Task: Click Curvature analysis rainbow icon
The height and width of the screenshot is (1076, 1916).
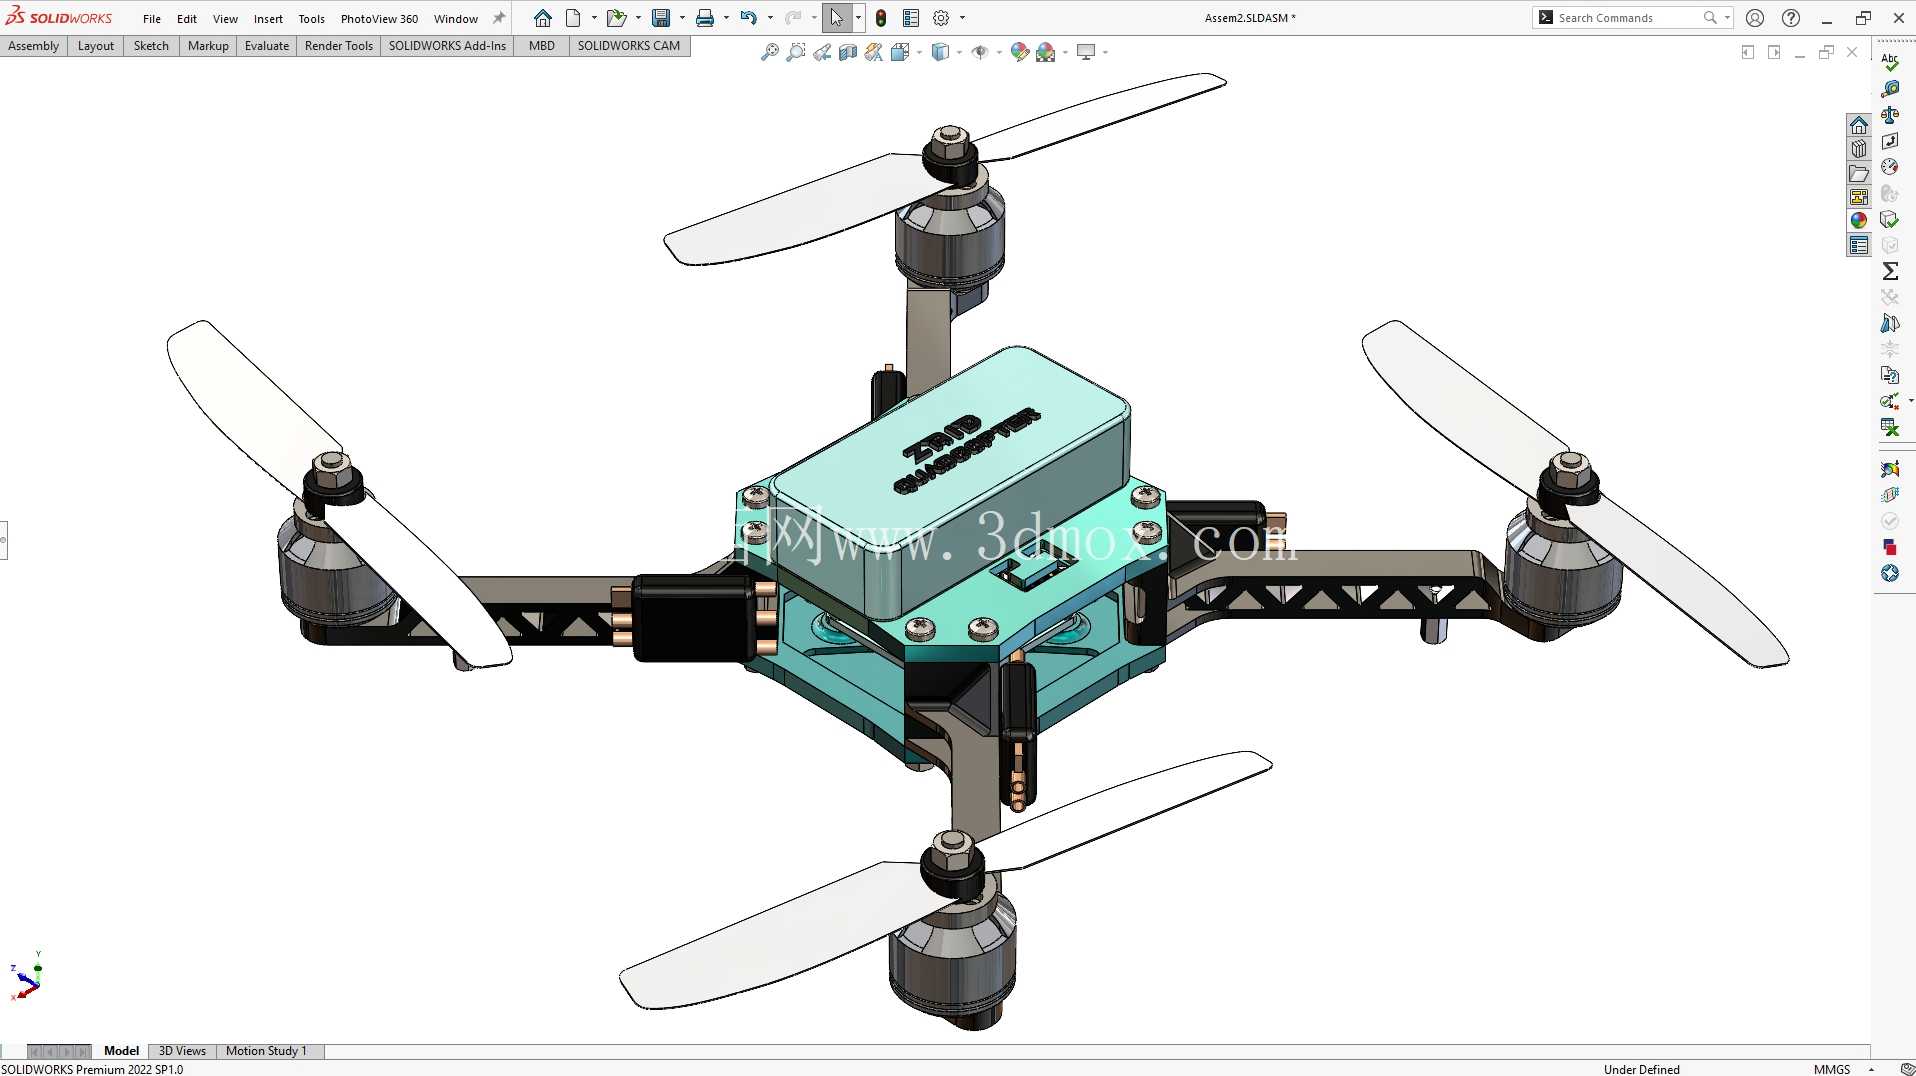Action: coord(1890,469)
